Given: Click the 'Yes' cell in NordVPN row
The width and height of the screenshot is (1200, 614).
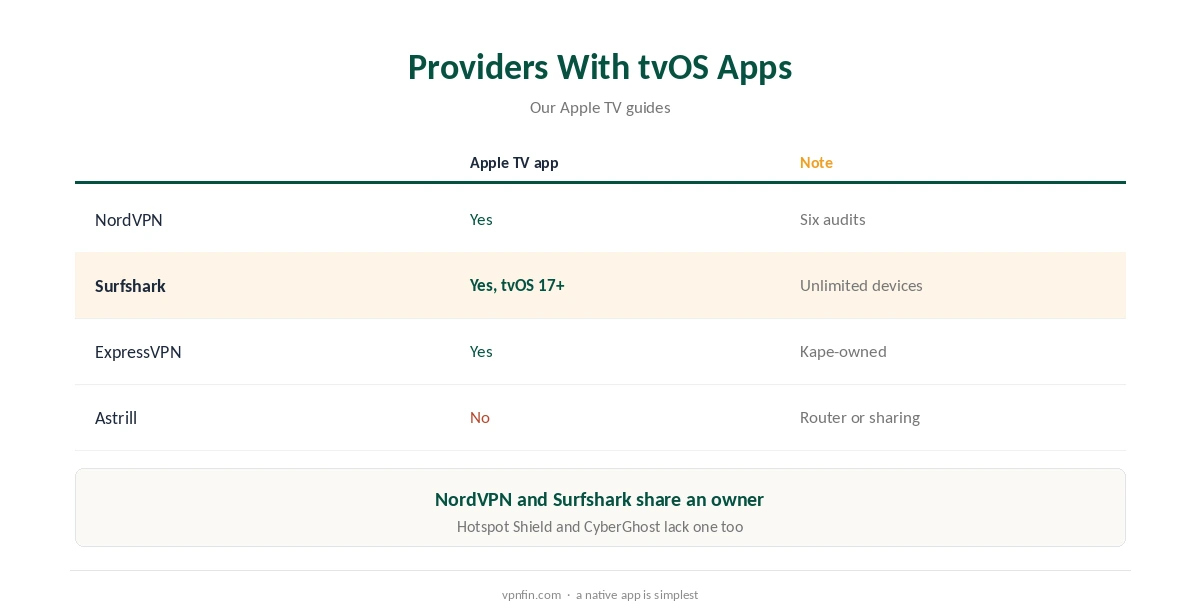Looking at the screenshot, I should click(x=481, y=220).
